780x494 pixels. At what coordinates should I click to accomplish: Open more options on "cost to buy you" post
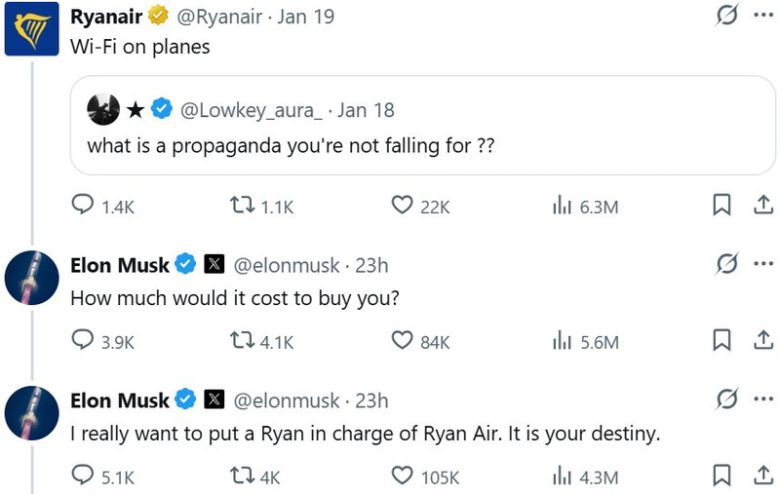click(764, 264)
